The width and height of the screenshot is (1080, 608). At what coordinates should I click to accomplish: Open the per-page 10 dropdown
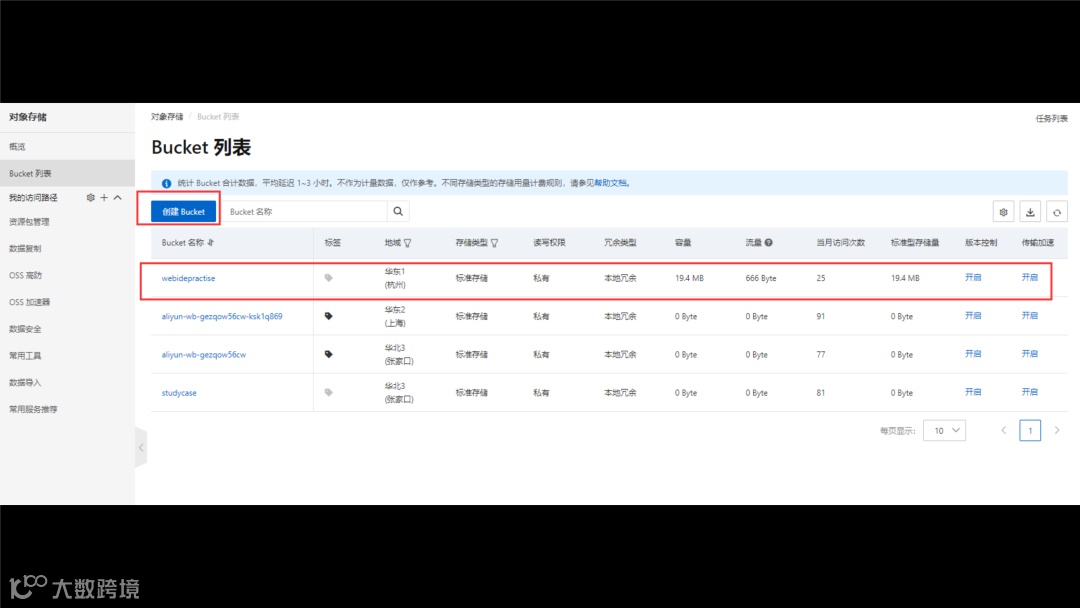click(x=944, y=430)
